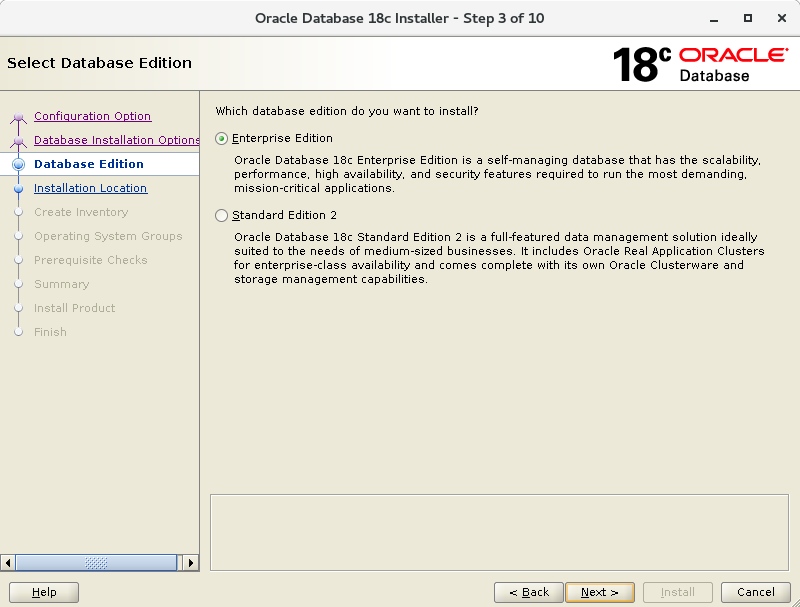The image size is (800, 607).
Task: Click the Standard Edition 2 description paragraph
Action: (x=499, y=258)
